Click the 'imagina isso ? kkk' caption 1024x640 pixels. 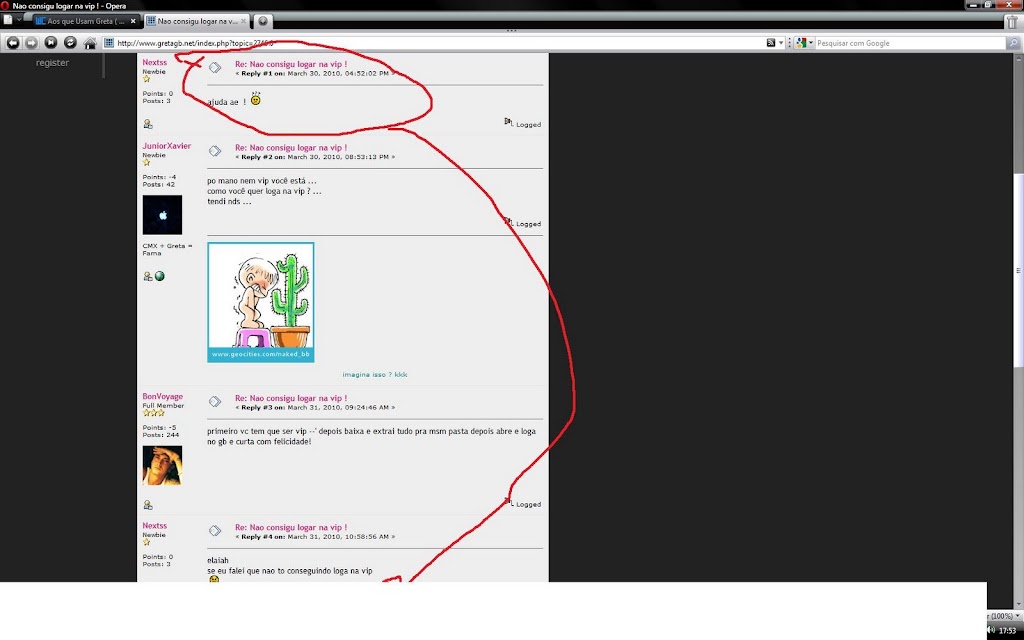[x=375, y=375]
